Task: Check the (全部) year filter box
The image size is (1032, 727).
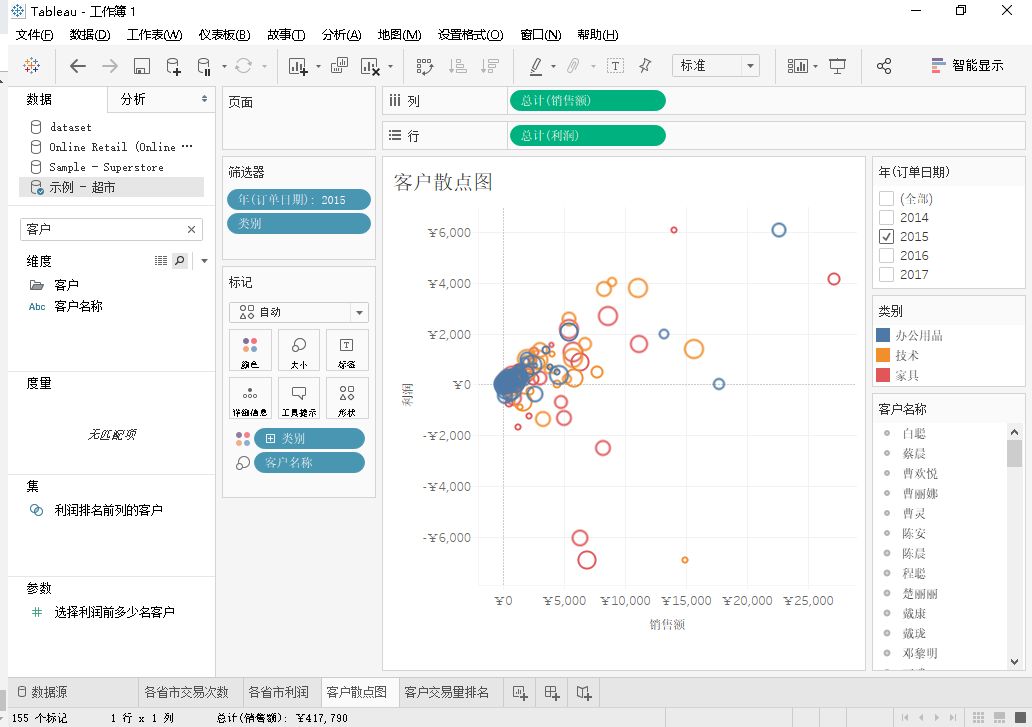Action: coord(887,198)
